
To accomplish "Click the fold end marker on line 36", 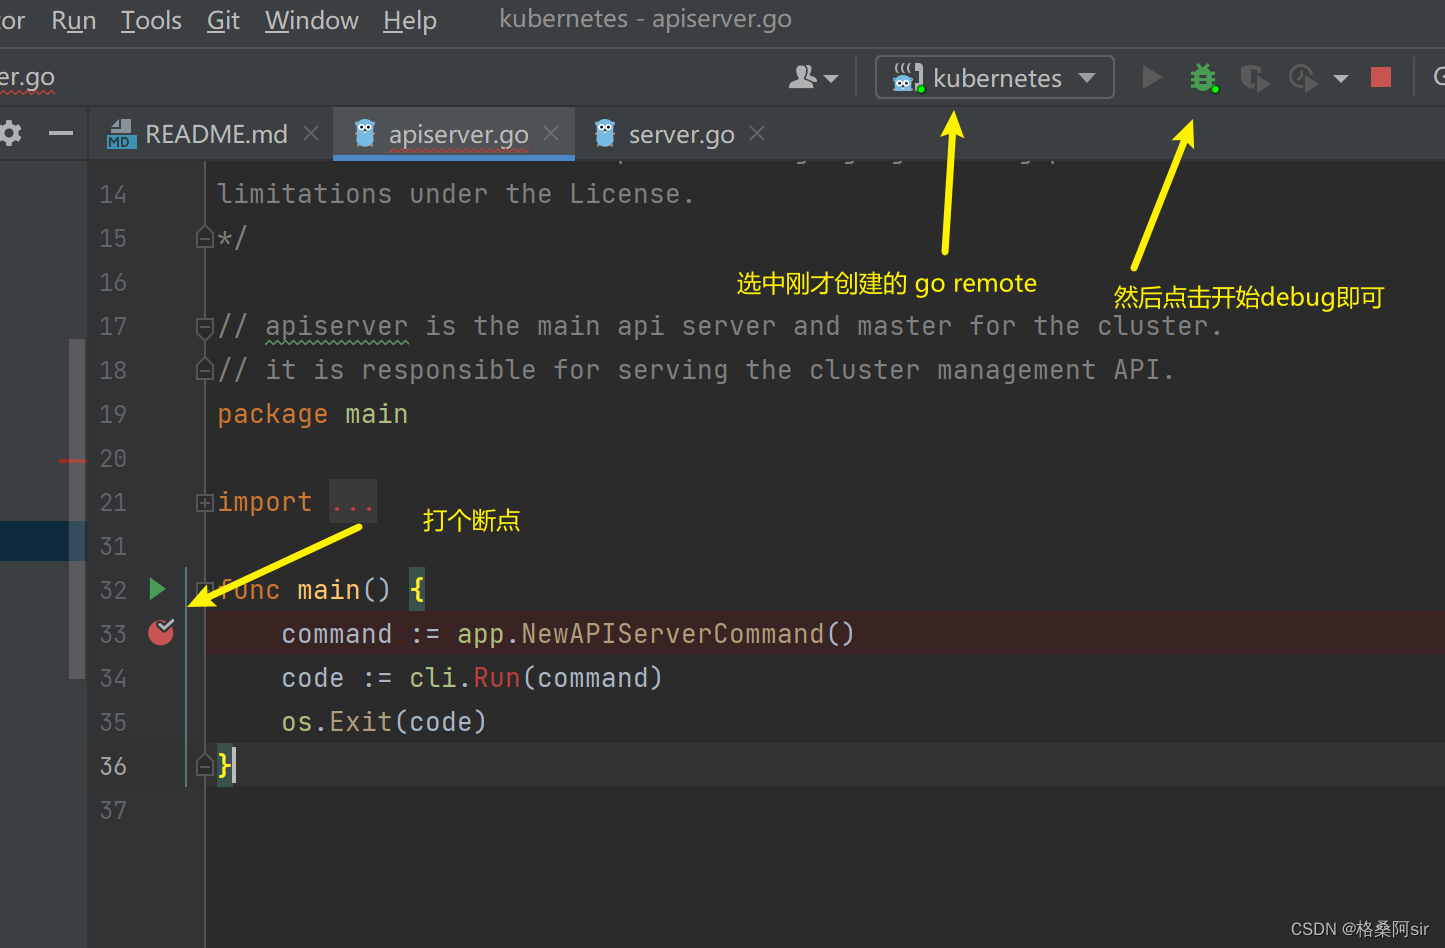I will pos(204,766).
